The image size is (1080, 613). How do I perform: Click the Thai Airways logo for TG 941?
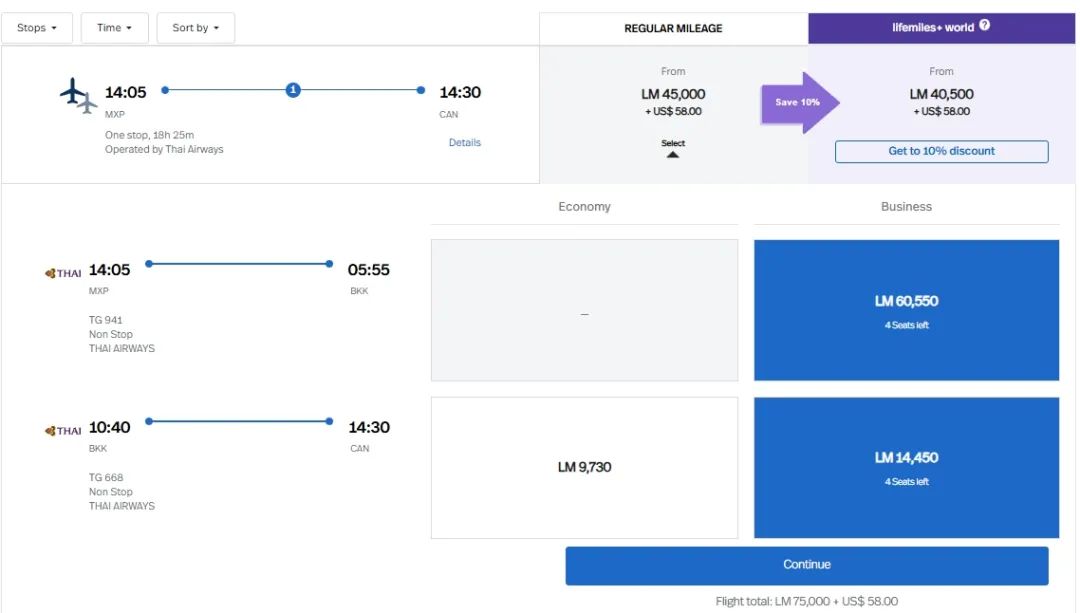point(63,273)
